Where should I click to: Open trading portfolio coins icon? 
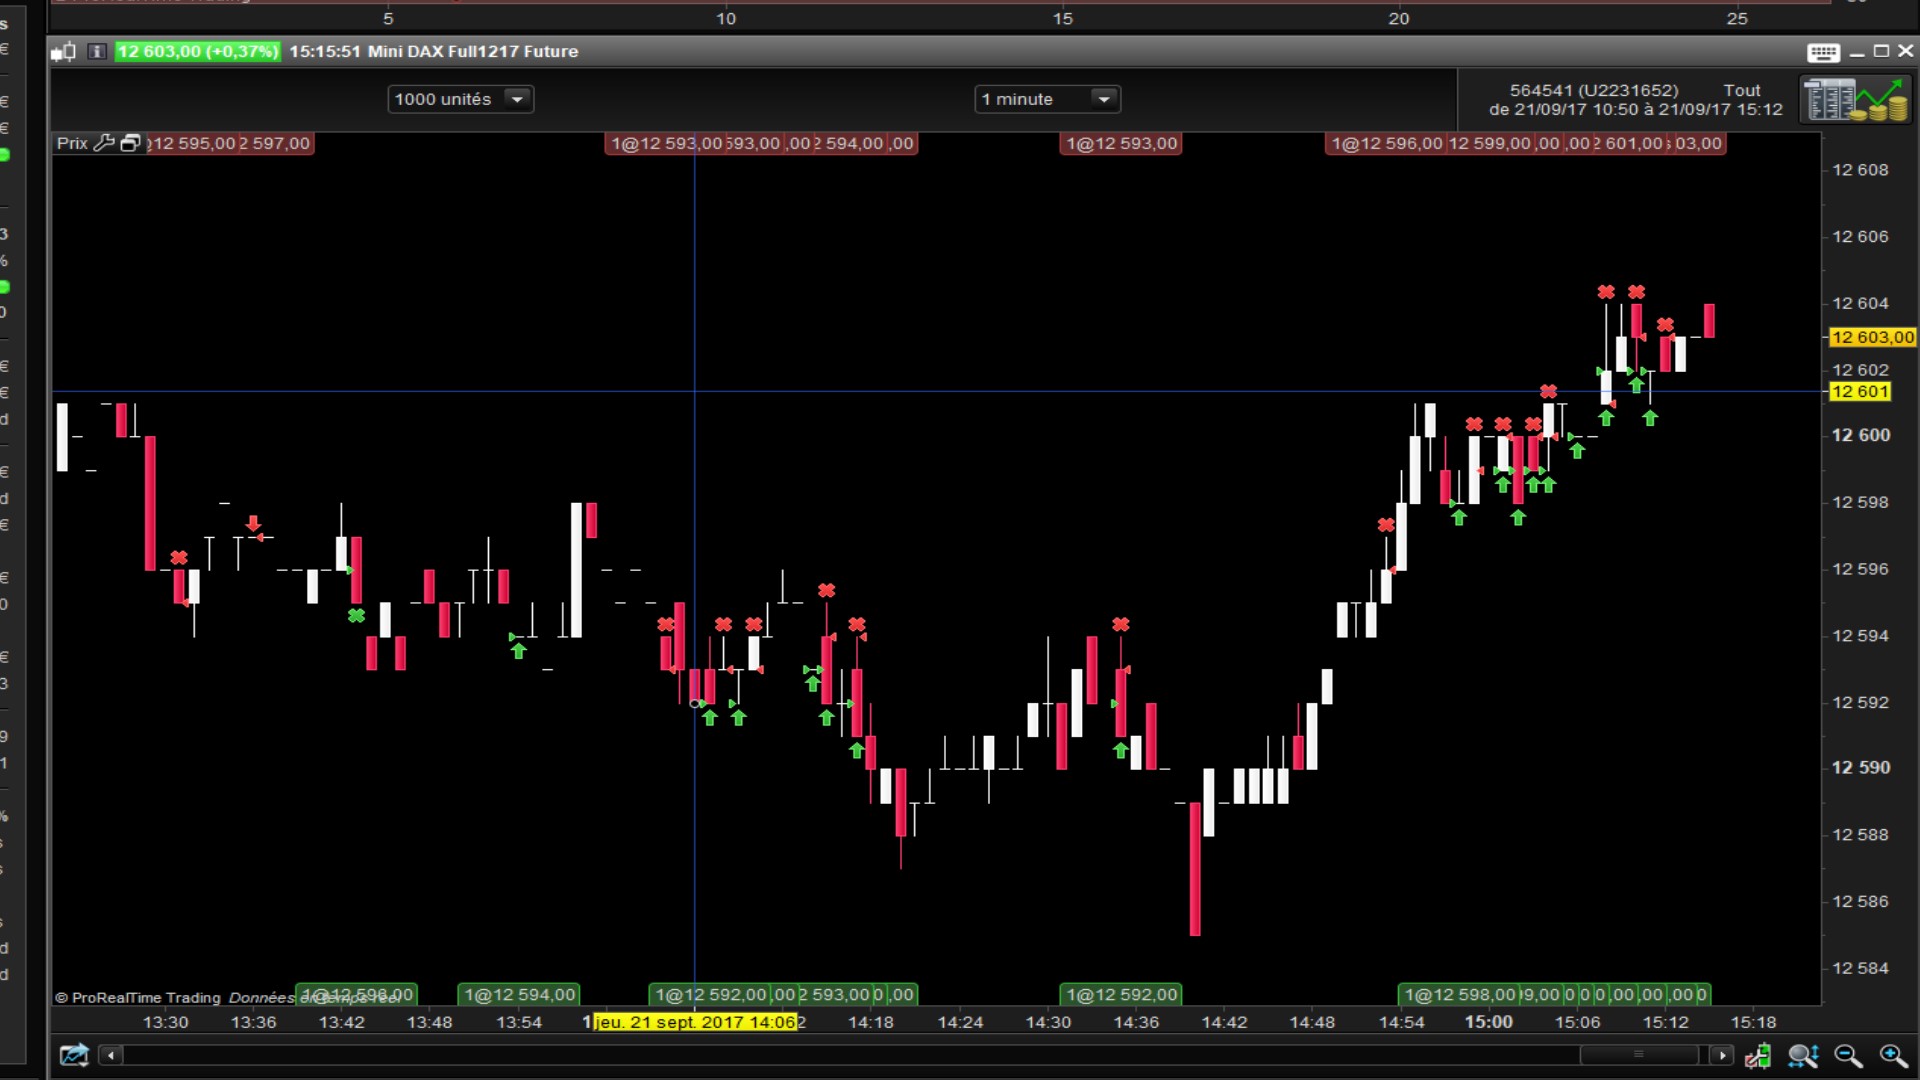click(x=1855, y=100)
